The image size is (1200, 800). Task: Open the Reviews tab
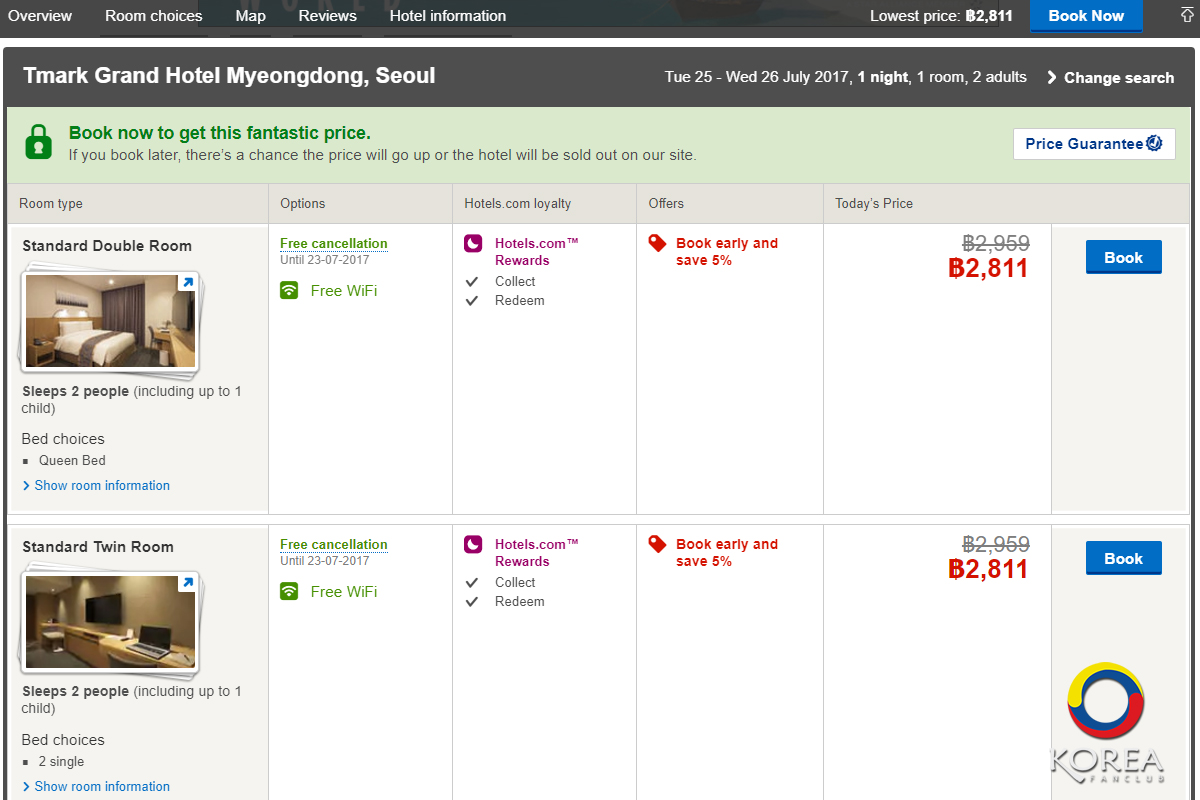point(328,16)
